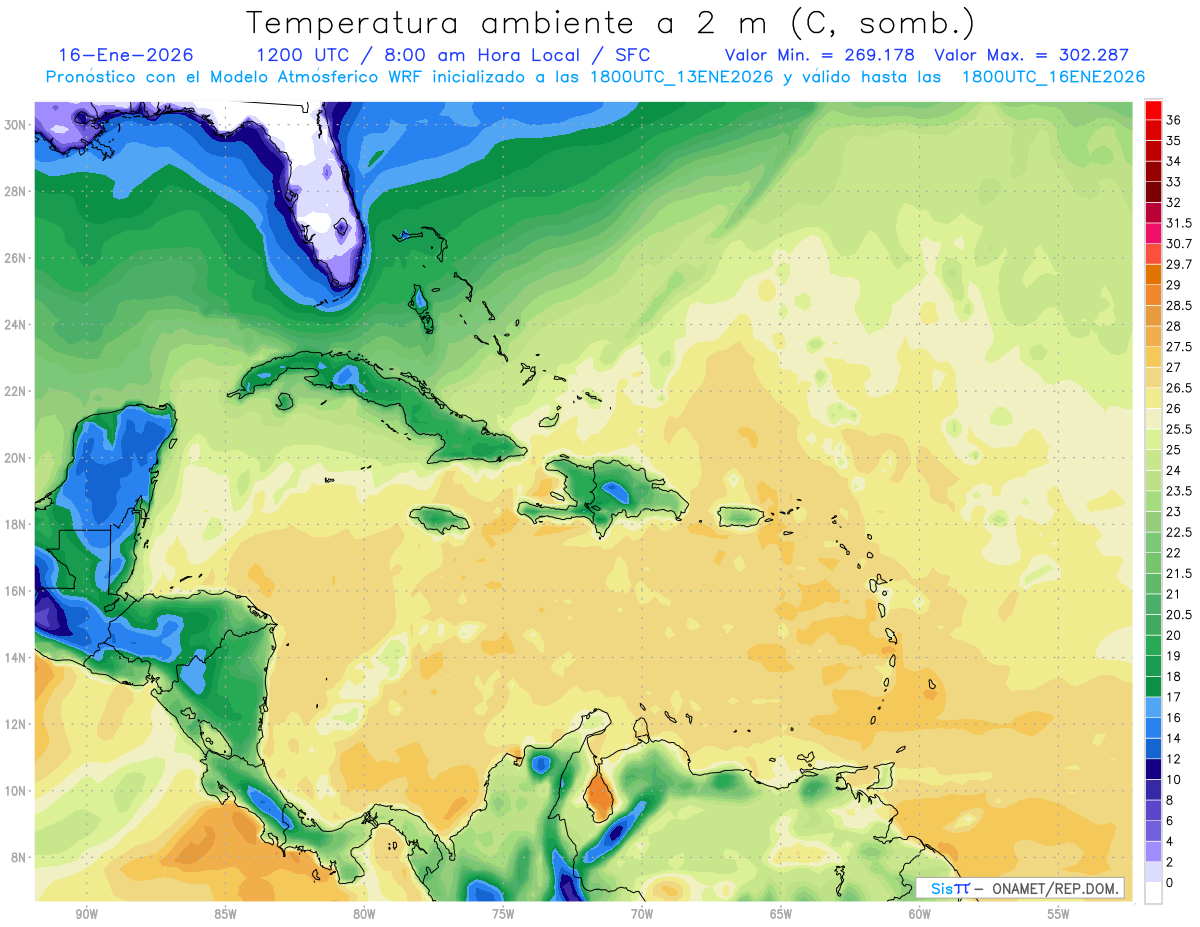Click the 22N latitude label
The image size is (1200, 927).
15,391
